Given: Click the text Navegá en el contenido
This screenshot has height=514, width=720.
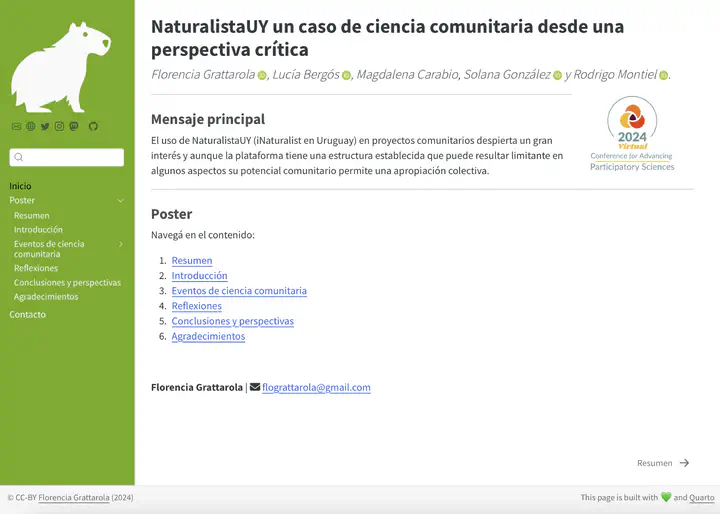Looking at the screenshot, I should click(x=203, y=235).
